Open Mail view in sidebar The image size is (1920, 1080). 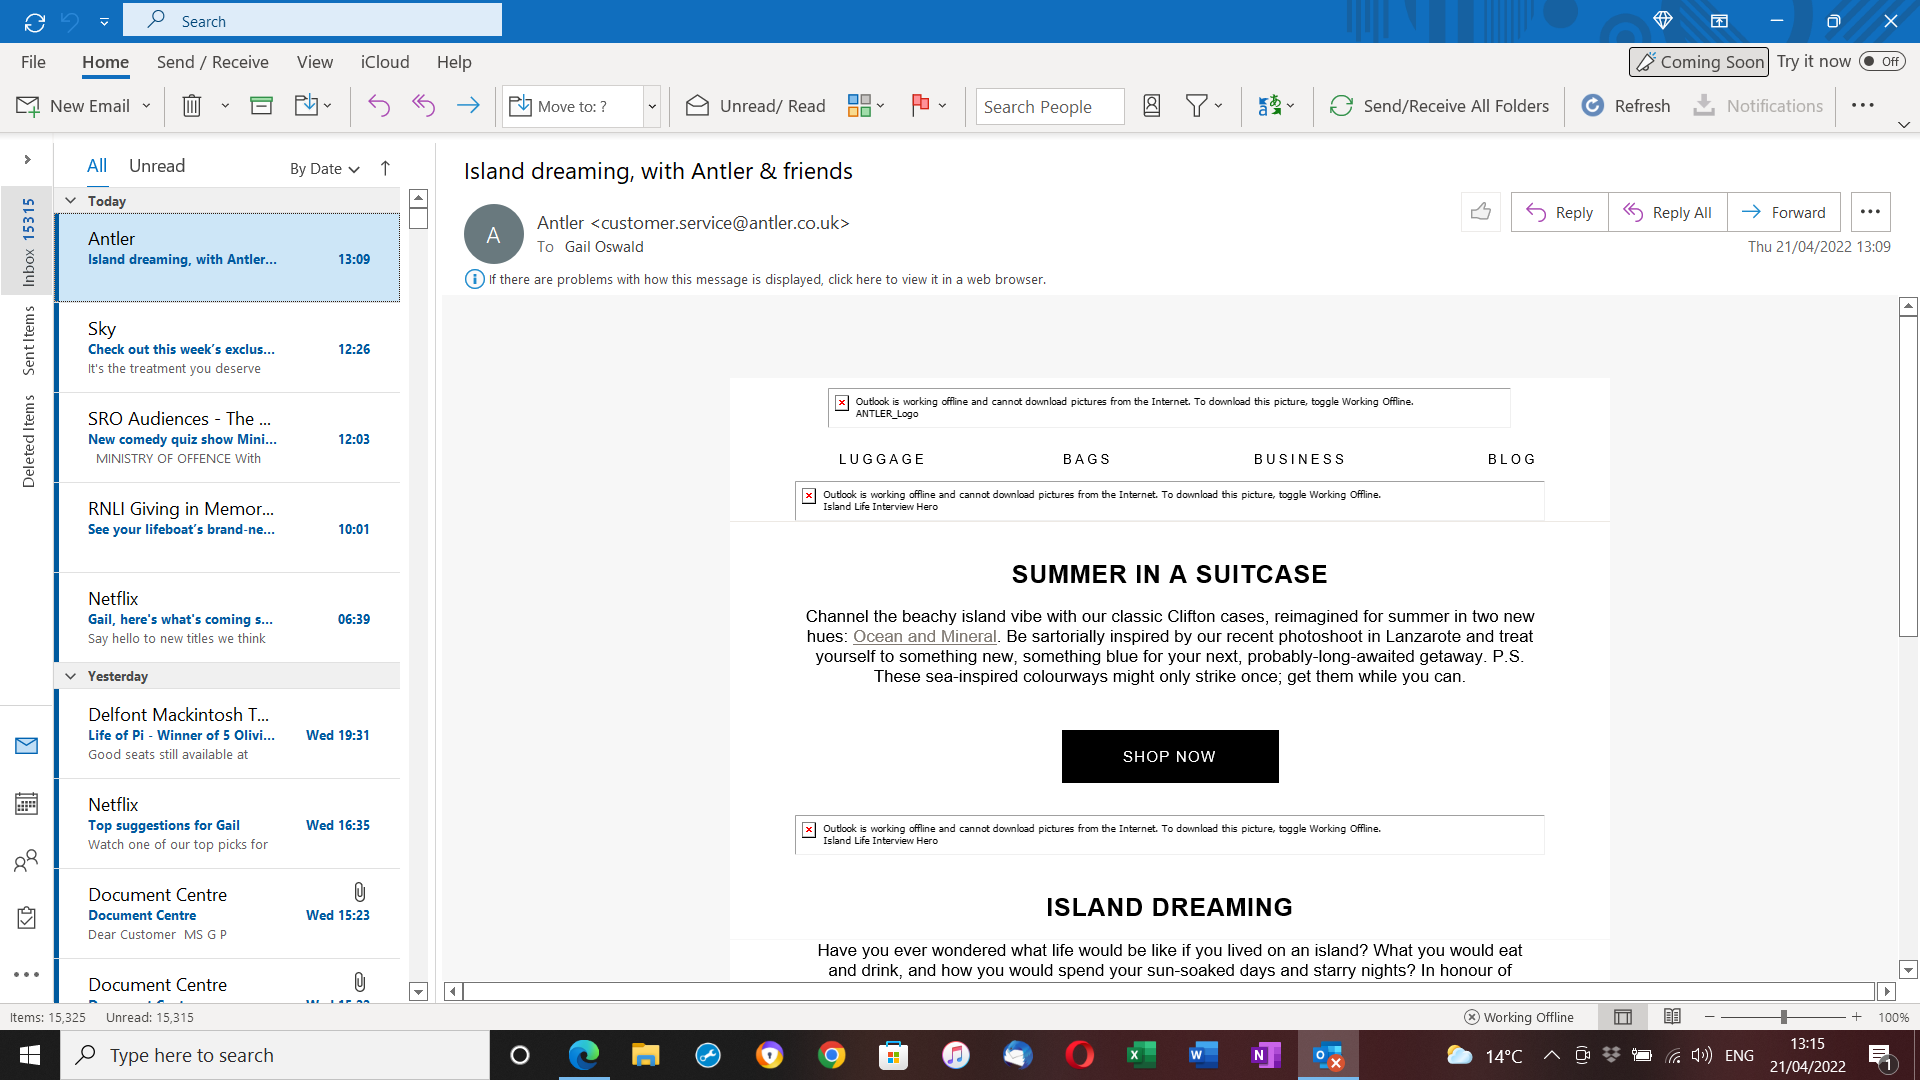click(x=27, y=746)
